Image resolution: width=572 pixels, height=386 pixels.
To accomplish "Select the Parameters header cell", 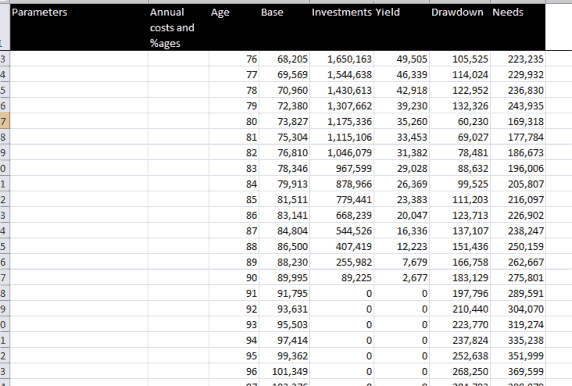I will coord(79,27).
